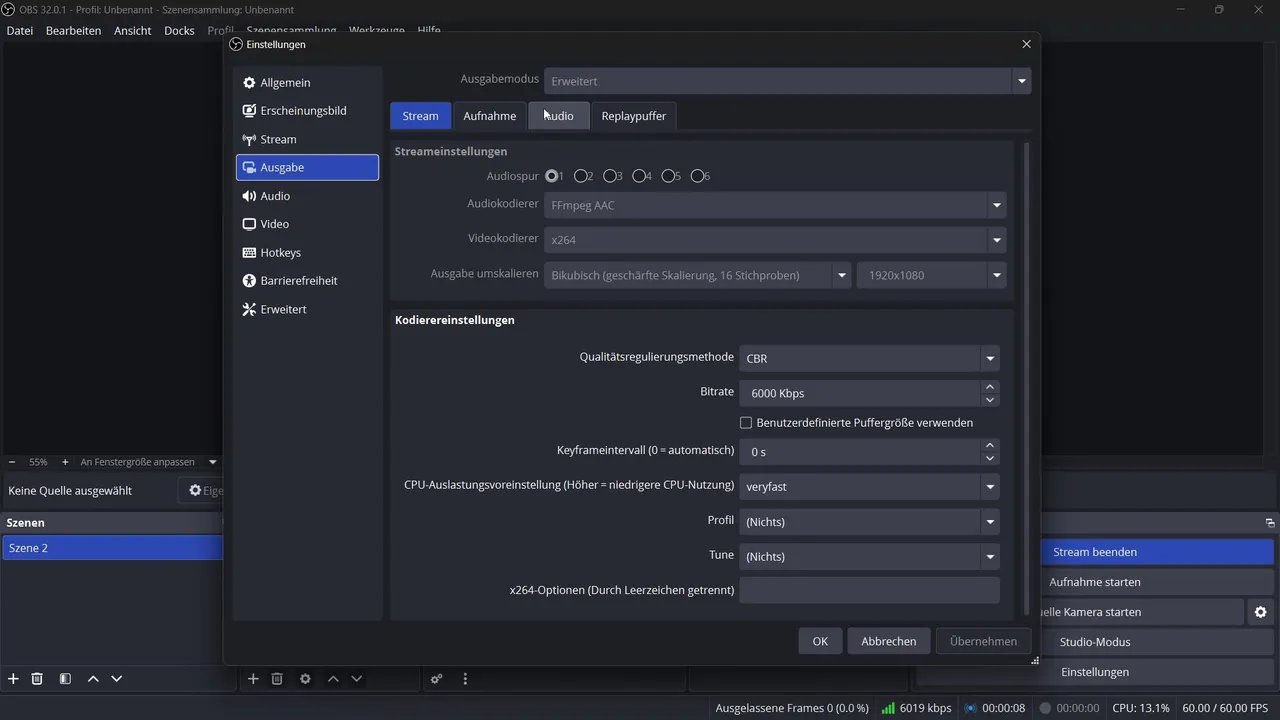1280x720 pixels.
Task: Open the Bikubisch scaling filter dropdown
Action: click(x=698, y=275)
